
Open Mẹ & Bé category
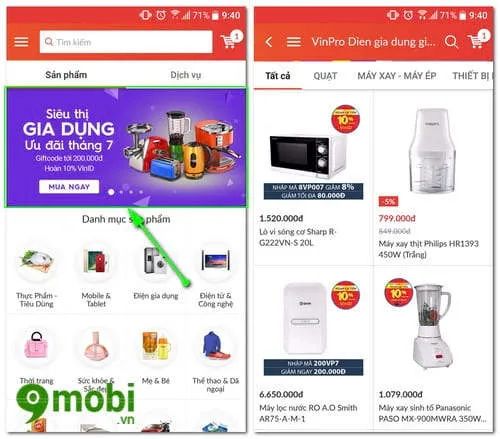tap(156, 357)
